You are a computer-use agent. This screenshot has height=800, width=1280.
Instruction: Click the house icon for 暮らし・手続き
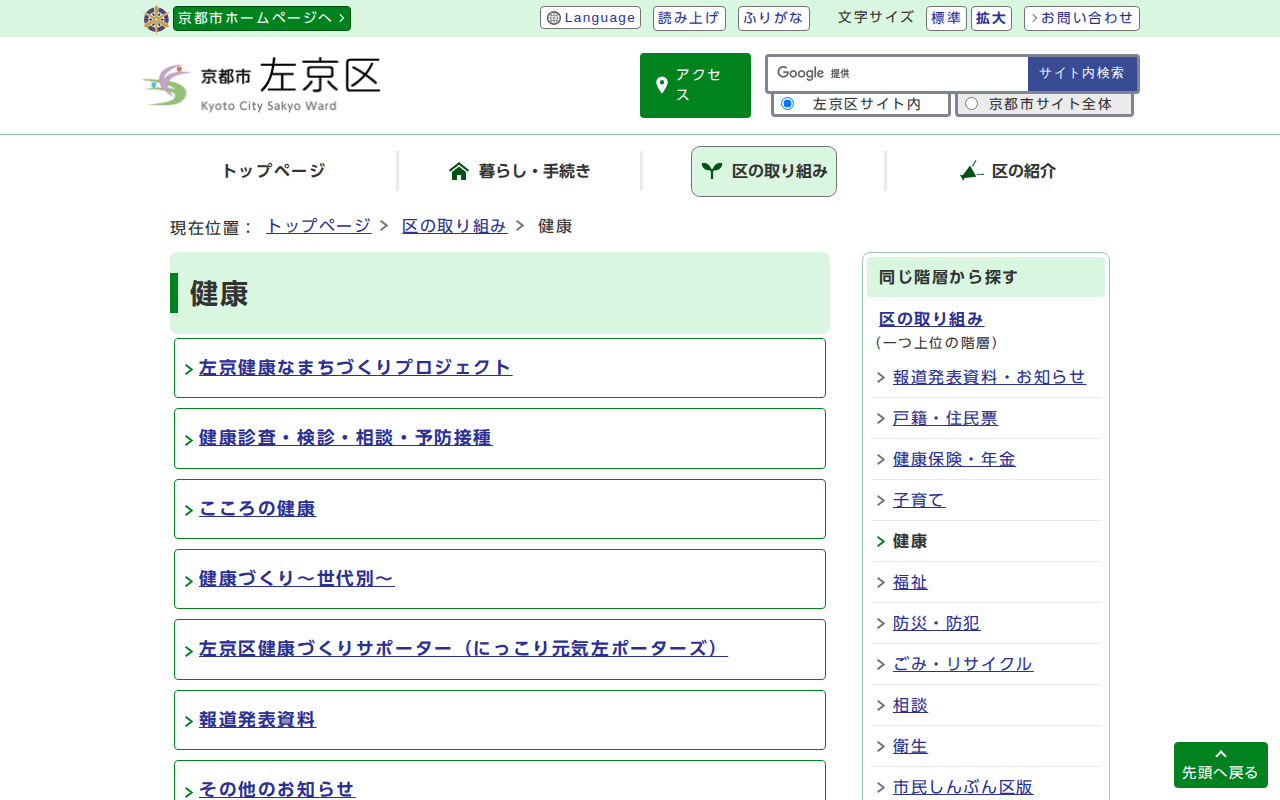pyautogui.click(x=459, y=171)
